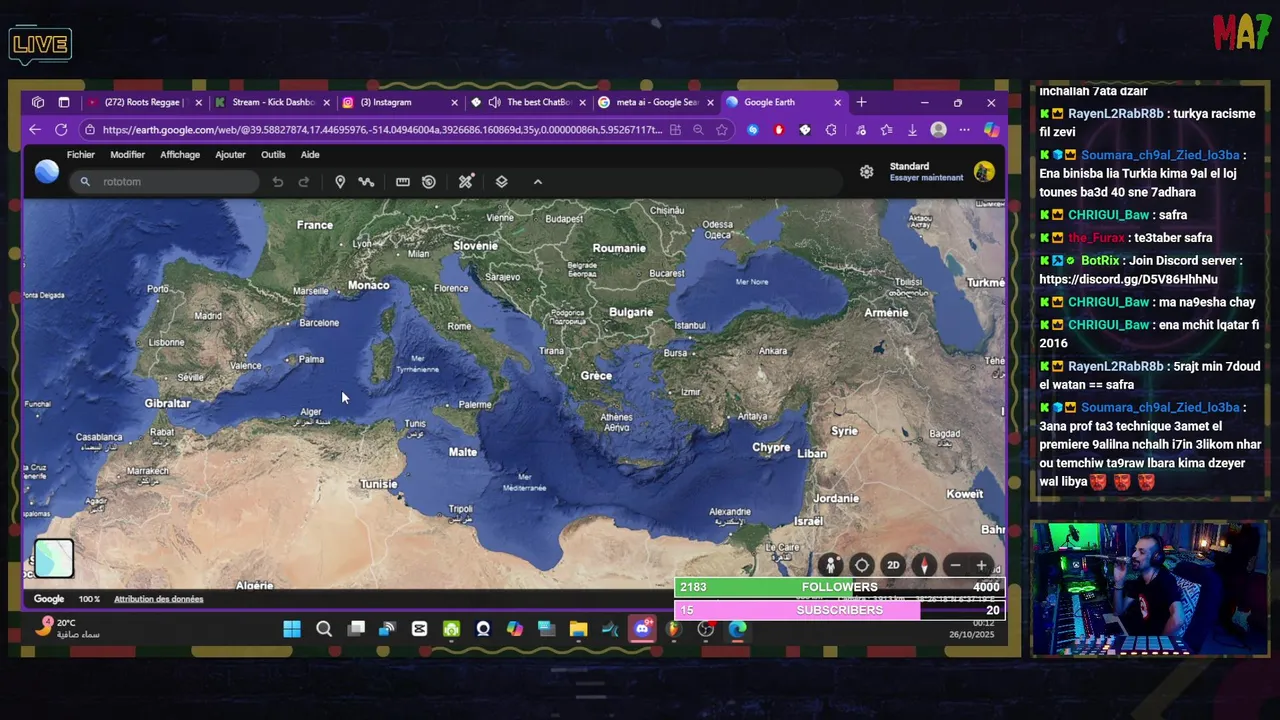Open Street View pegman

pos(830,566)
